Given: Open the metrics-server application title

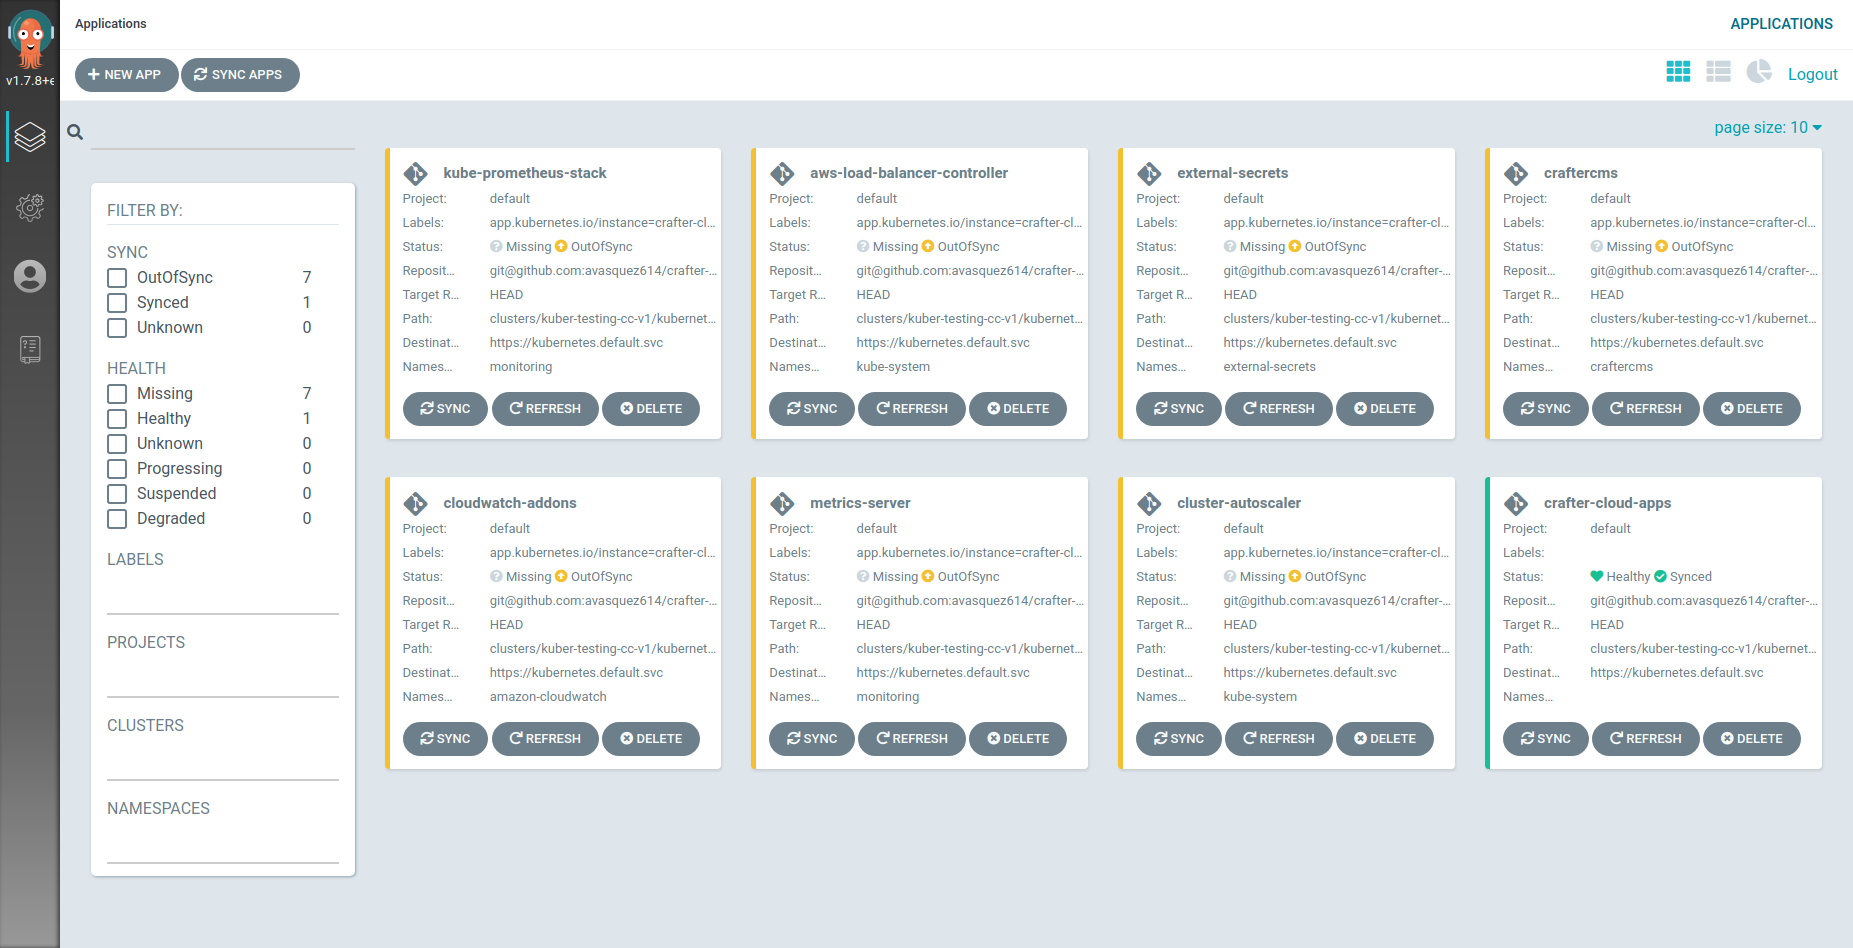Looking at the screenshot, I should click(860, 503).
